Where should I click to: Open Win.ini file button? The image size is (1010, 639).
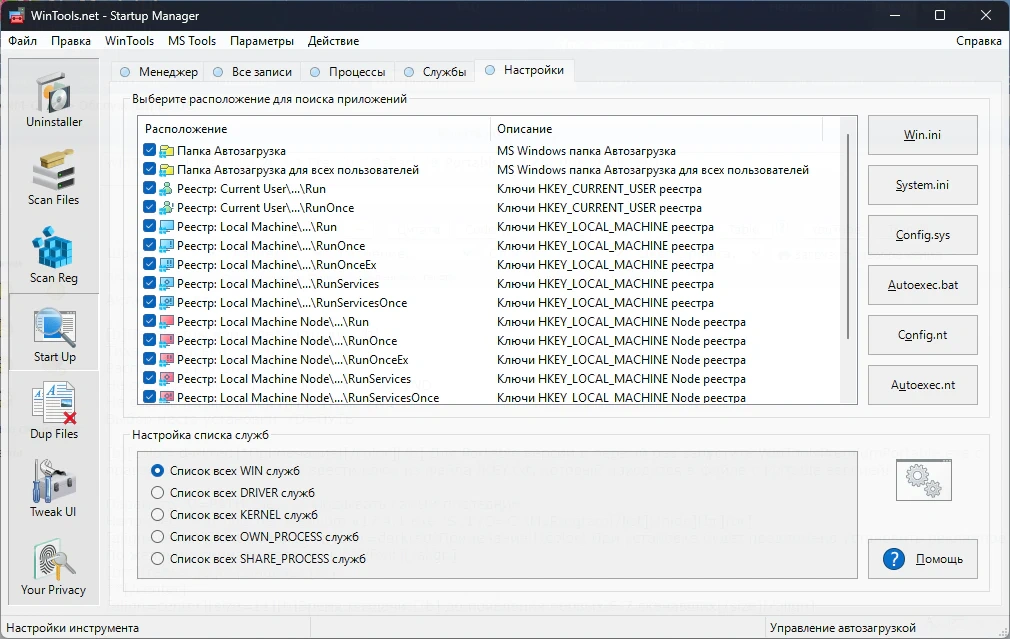pyautogui.click(x=922, y=135)
